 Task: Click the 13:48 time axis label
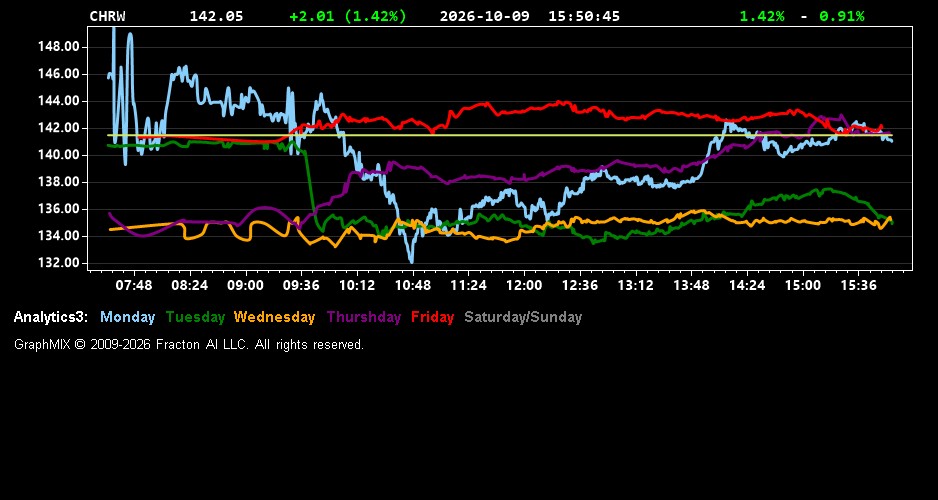click(x=691, y=285)
